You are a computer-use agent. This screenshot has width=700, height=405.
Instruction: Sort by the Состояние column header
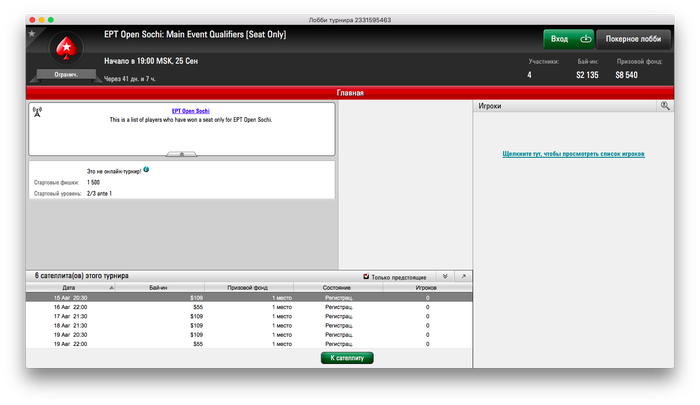pos(338,288)
